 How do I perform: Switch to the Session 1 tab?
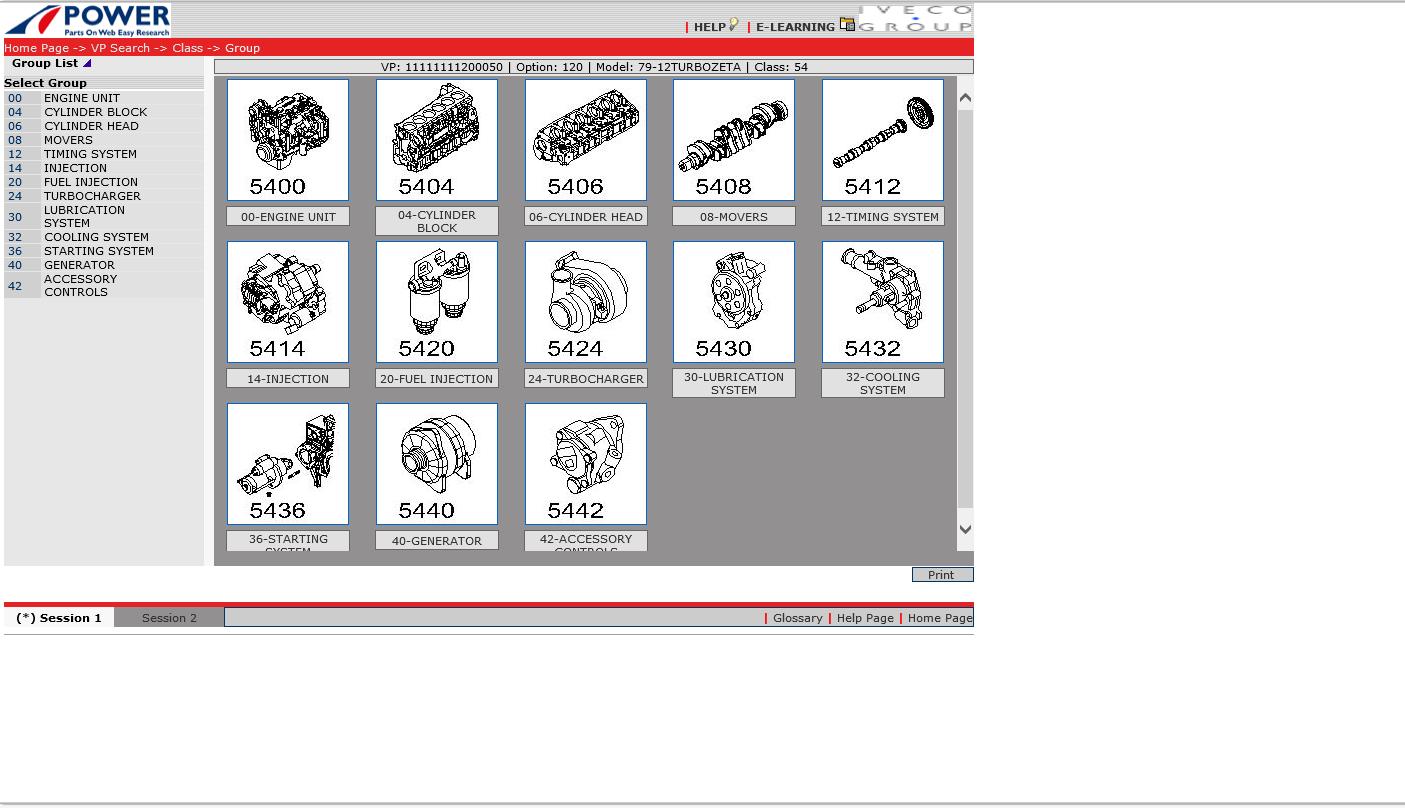point(59,618)
